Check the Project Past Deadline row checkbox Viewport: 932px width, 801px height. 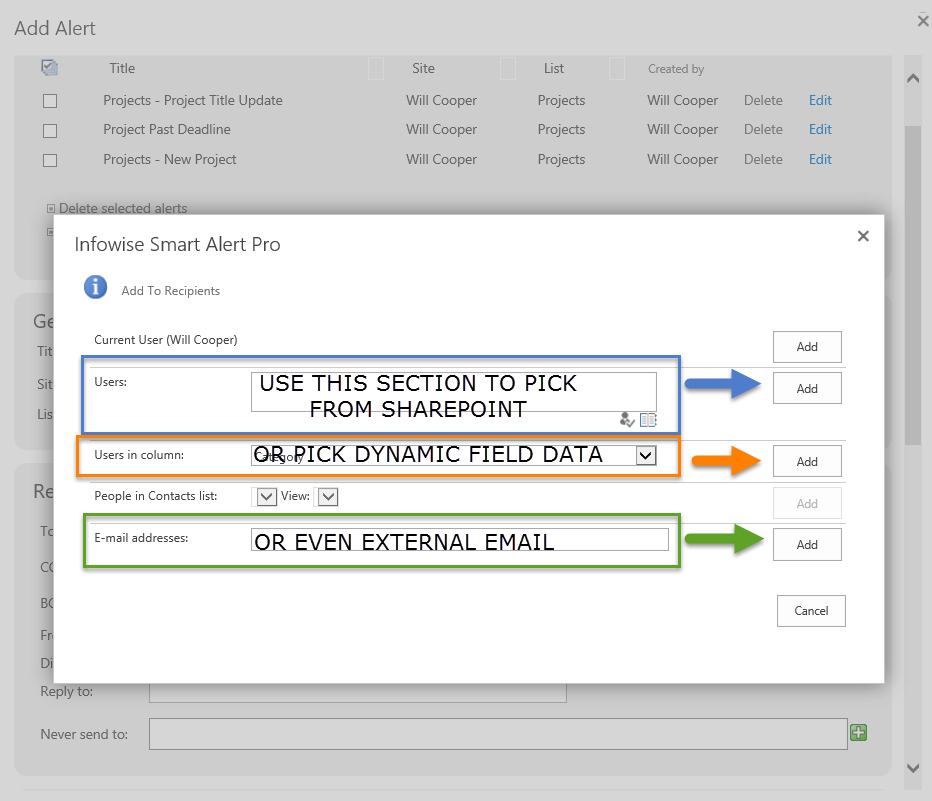(x=50, y=131)
